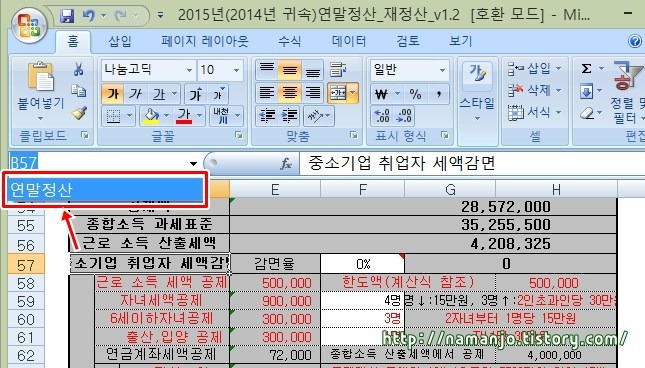
Task: Cut the selection with scissors icon
Action: point(79,69)
